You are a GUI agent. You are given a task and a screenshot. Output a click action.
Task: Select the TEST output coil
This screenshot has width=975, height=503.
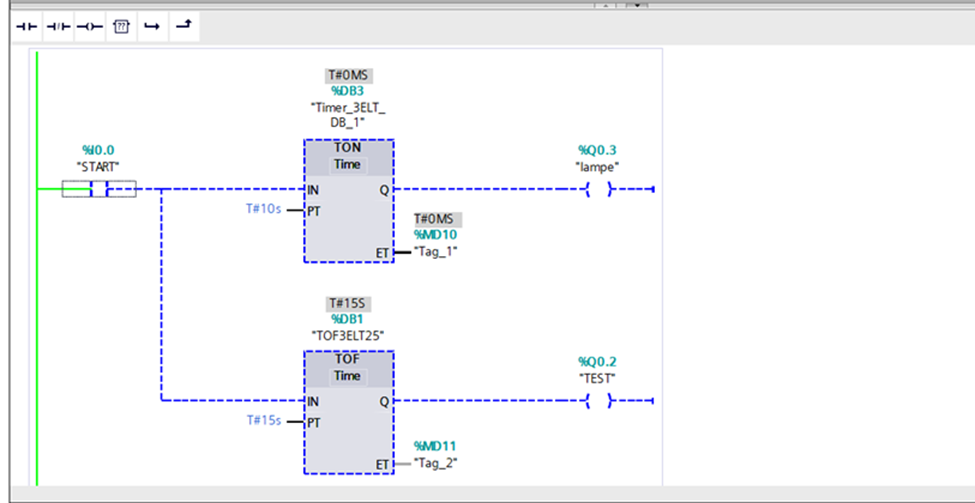pos(598,401)
